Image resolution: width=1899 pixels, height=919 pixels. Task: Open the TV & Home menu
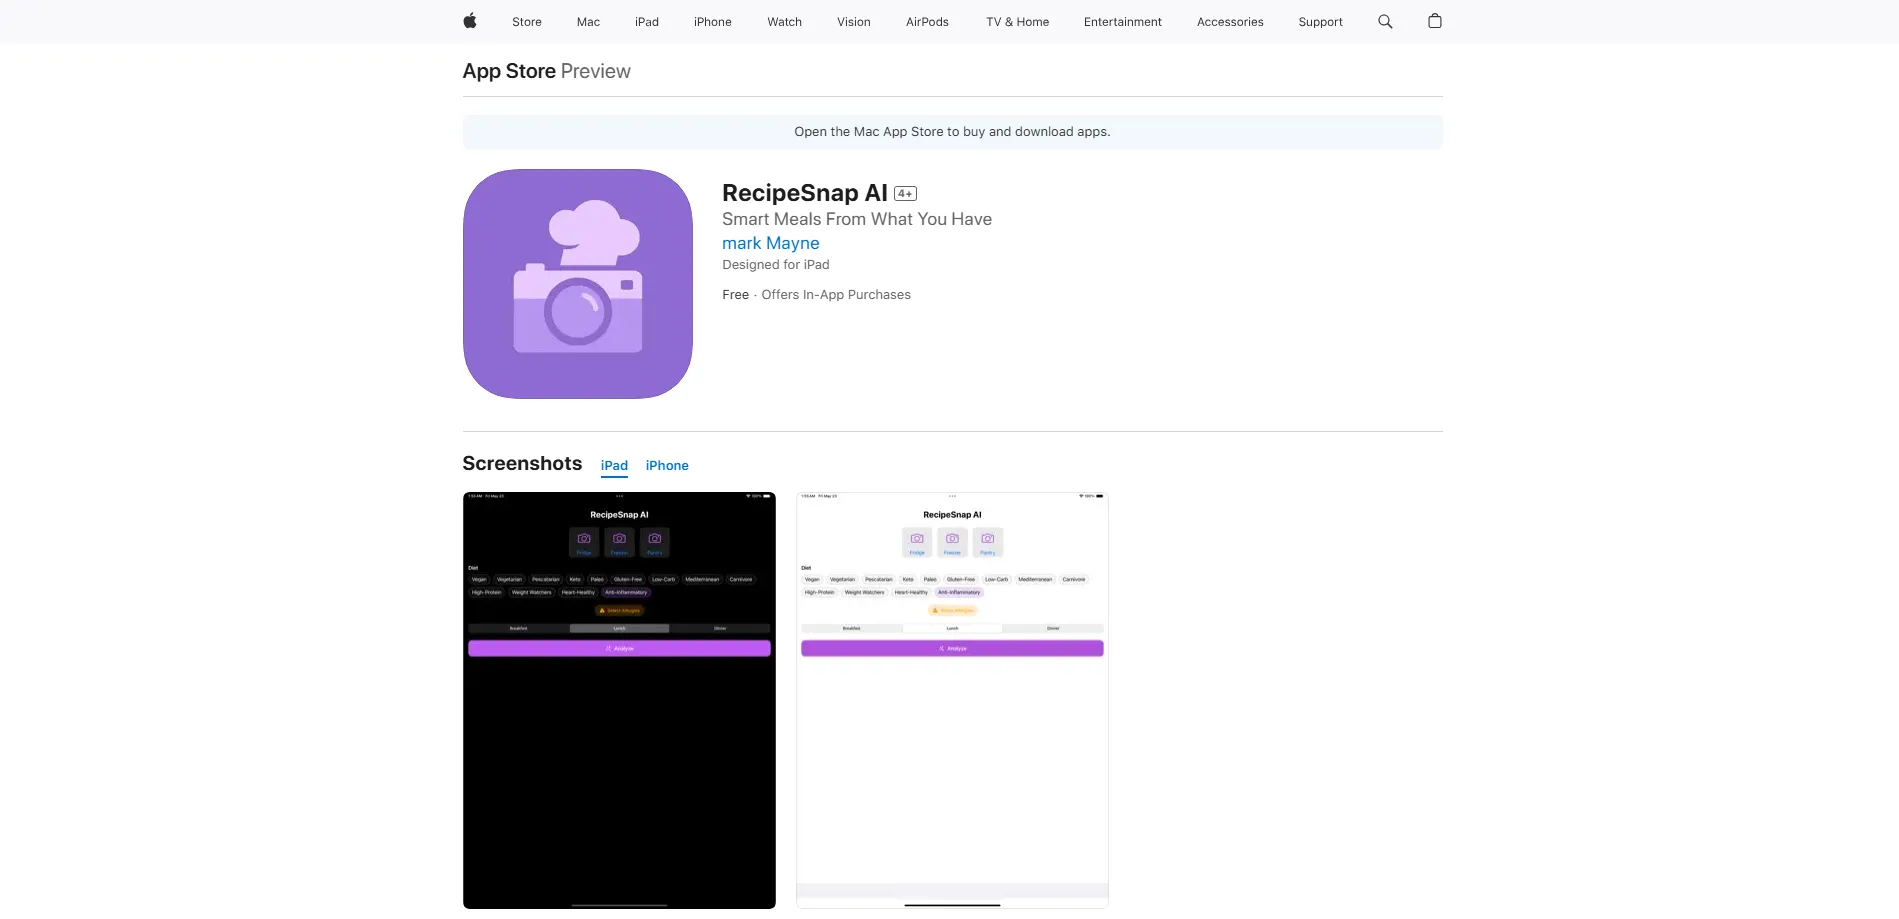pos(1017,22)
